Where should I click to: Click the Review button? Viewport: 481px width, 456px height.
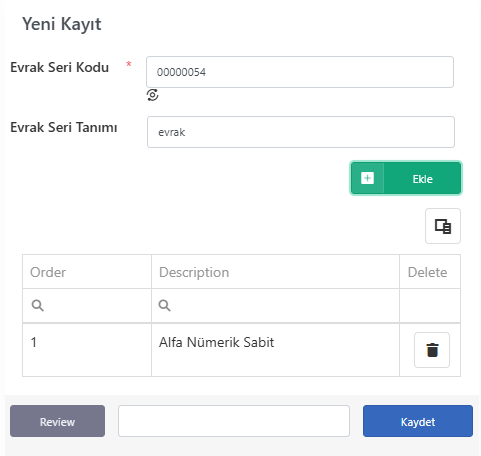pos(57,421)
